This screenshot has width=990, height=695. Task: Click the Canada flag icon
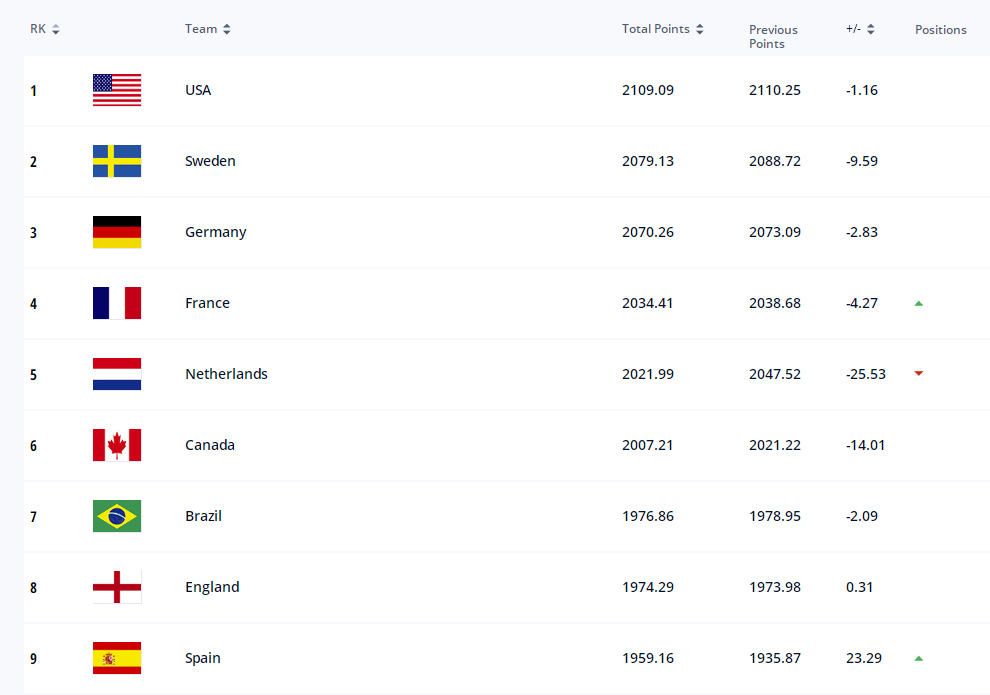117,445
